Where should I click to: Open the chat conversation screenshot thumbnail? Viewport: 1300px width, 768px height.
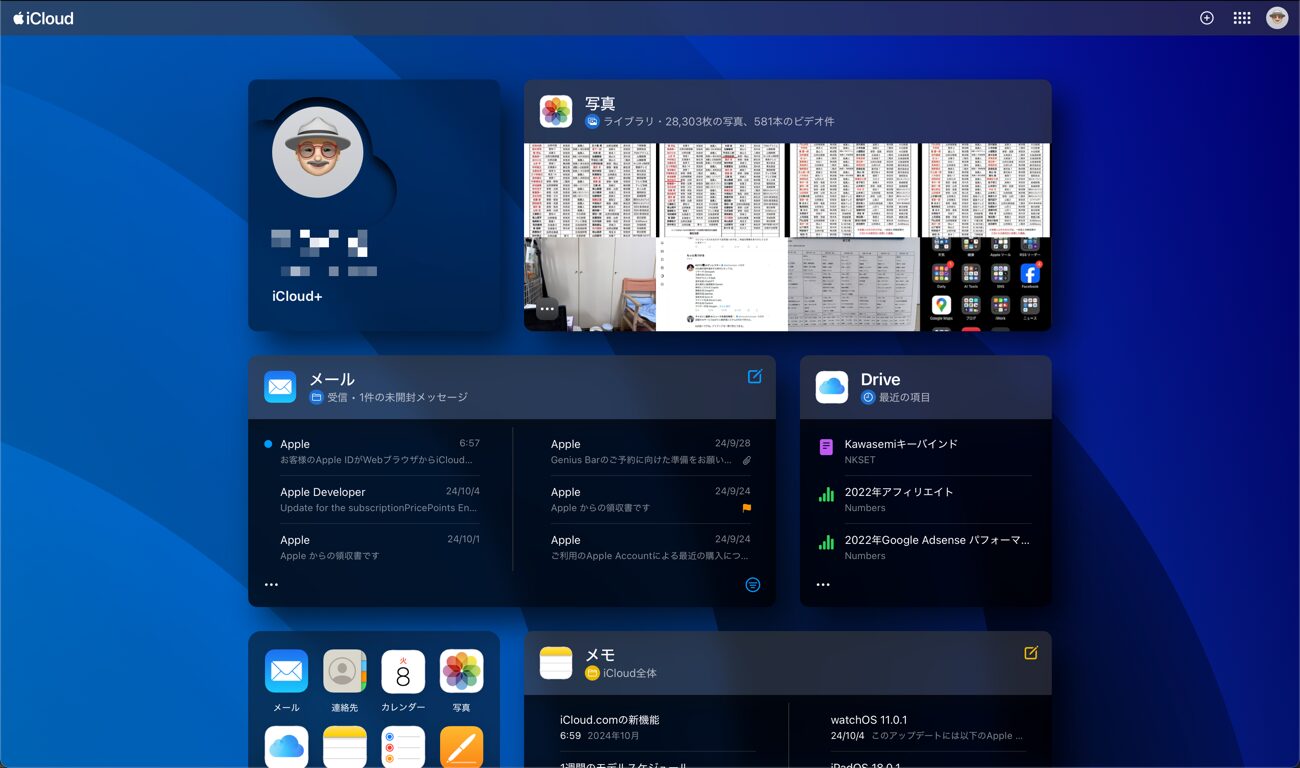(722, 284)
